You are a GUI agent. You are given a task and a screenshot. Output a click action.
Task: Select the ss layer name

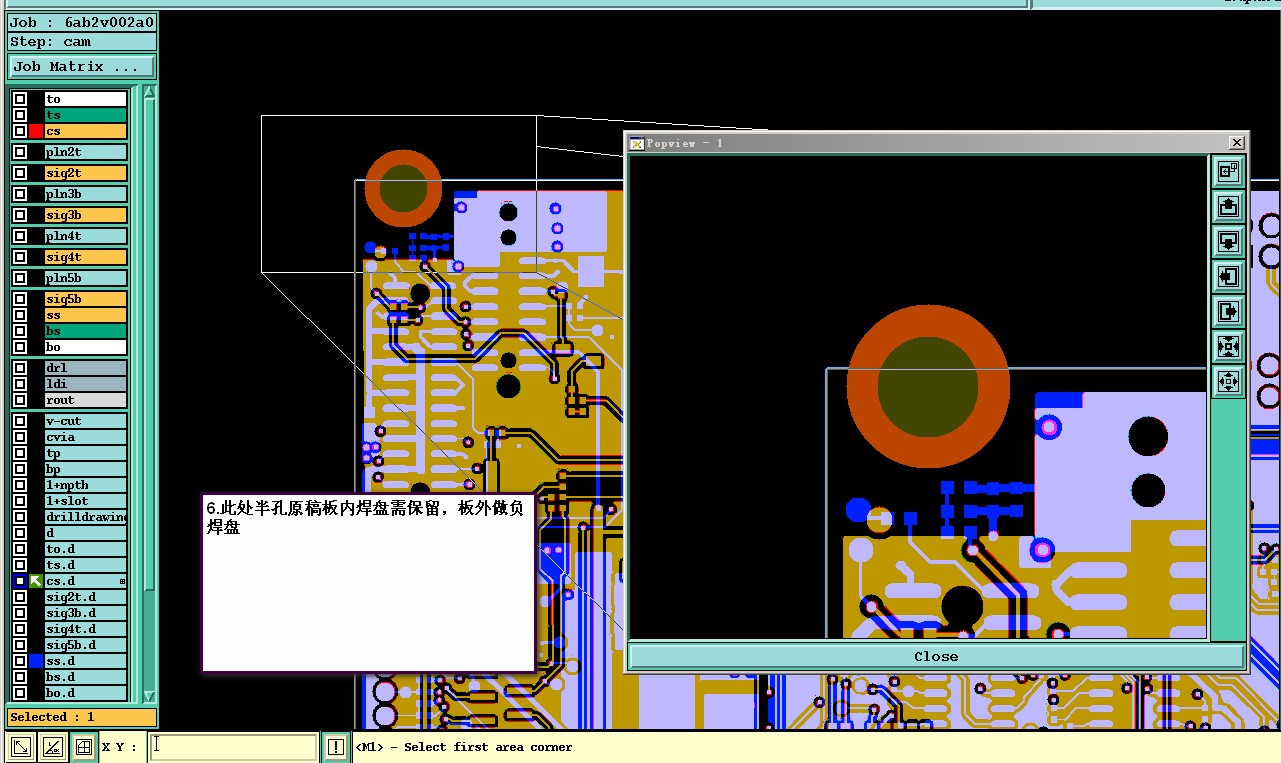[86, 315]
